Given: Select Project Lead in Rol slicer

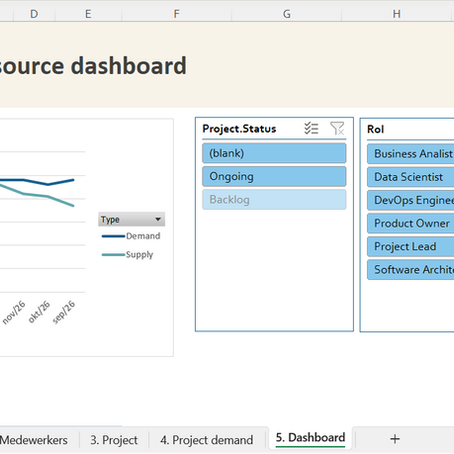Looking at the screenshot, I should click(411, 247).
